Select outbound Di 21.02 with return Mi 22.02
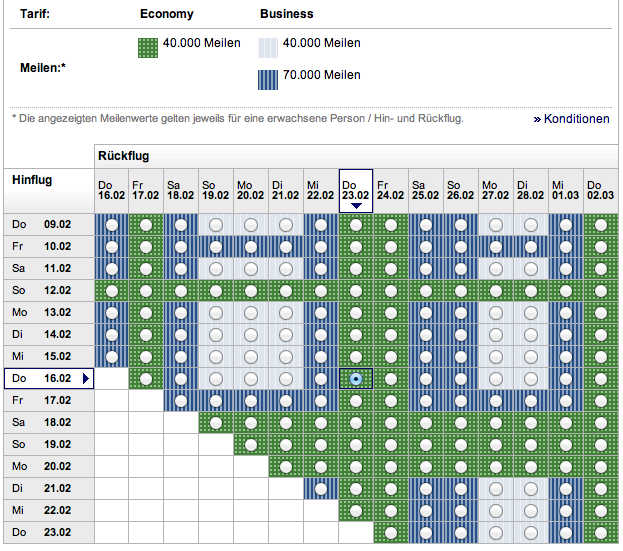The width and height of the screenshot is (623, 551). [321, 489]
